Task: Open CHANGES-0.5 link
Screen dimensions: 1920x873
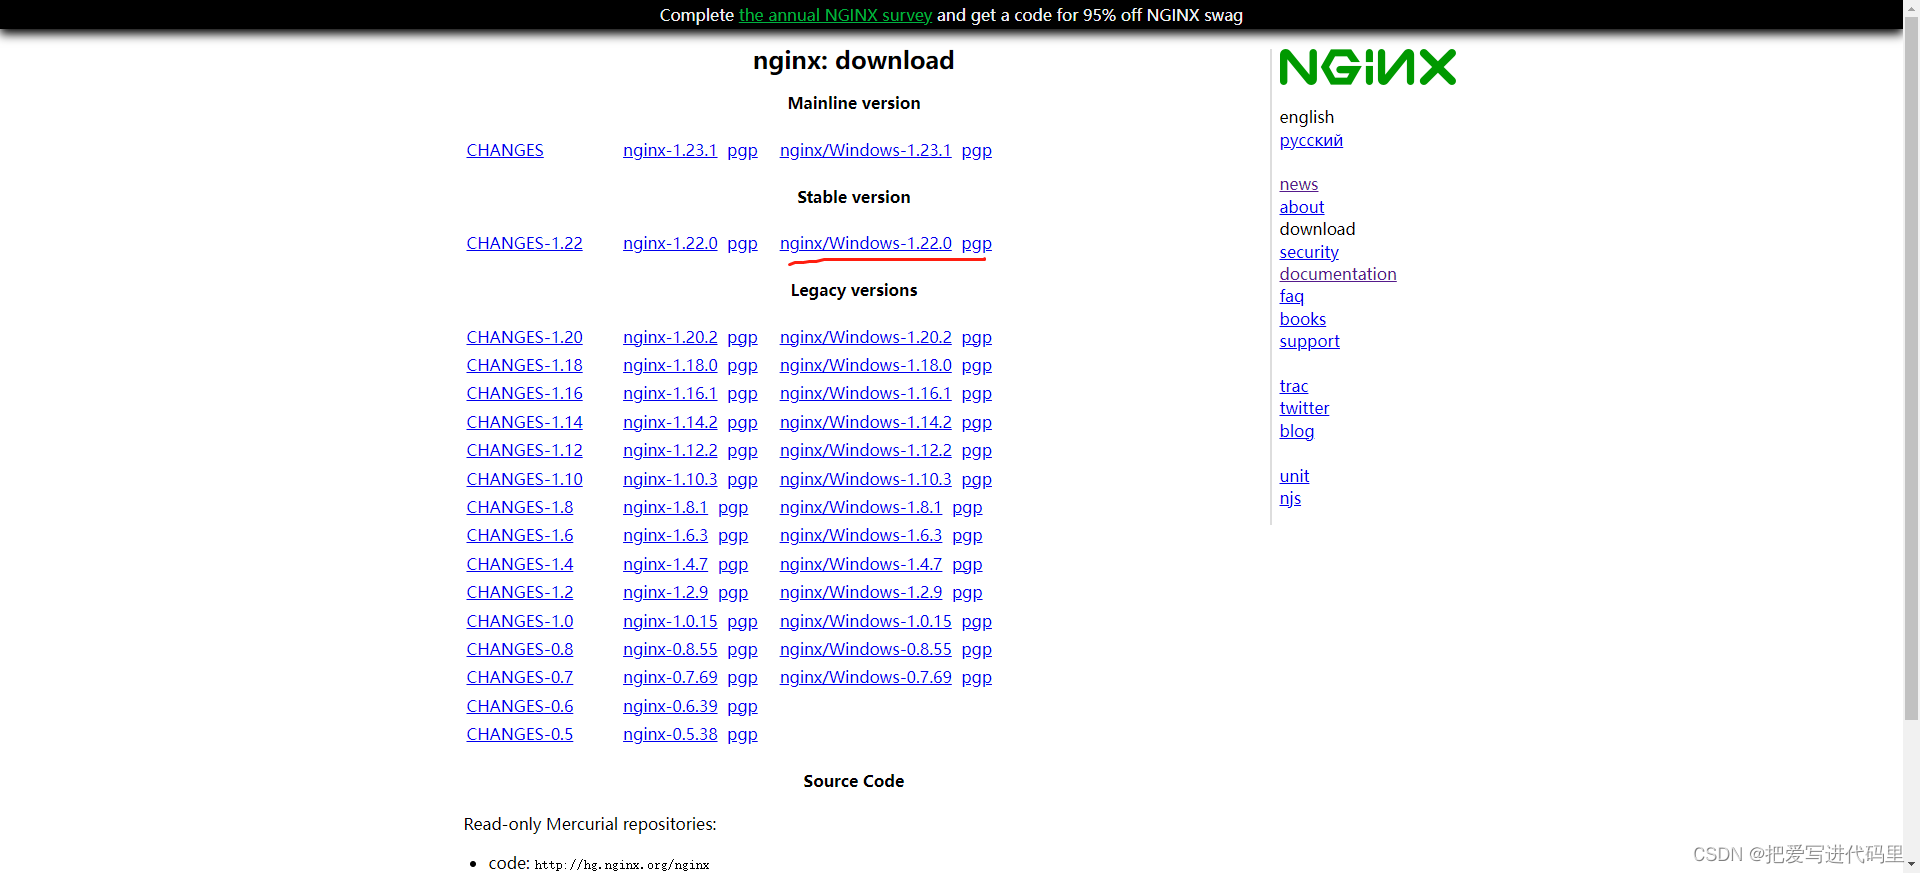Action: point(520,734)
